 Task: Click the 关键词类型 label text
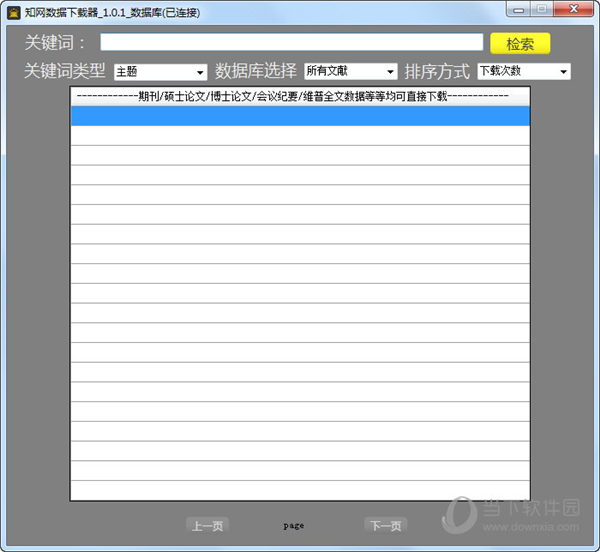point(65,71)
